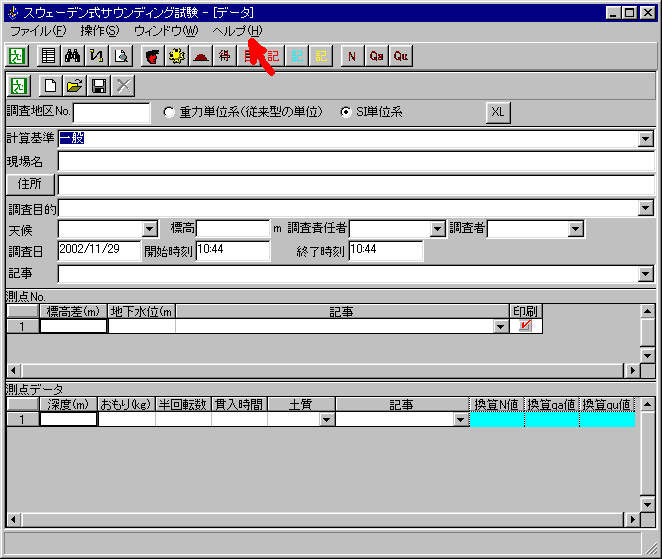662x559 pixels.
Task: Click the 貫入時間 cell in row 1
Action: 239,420
